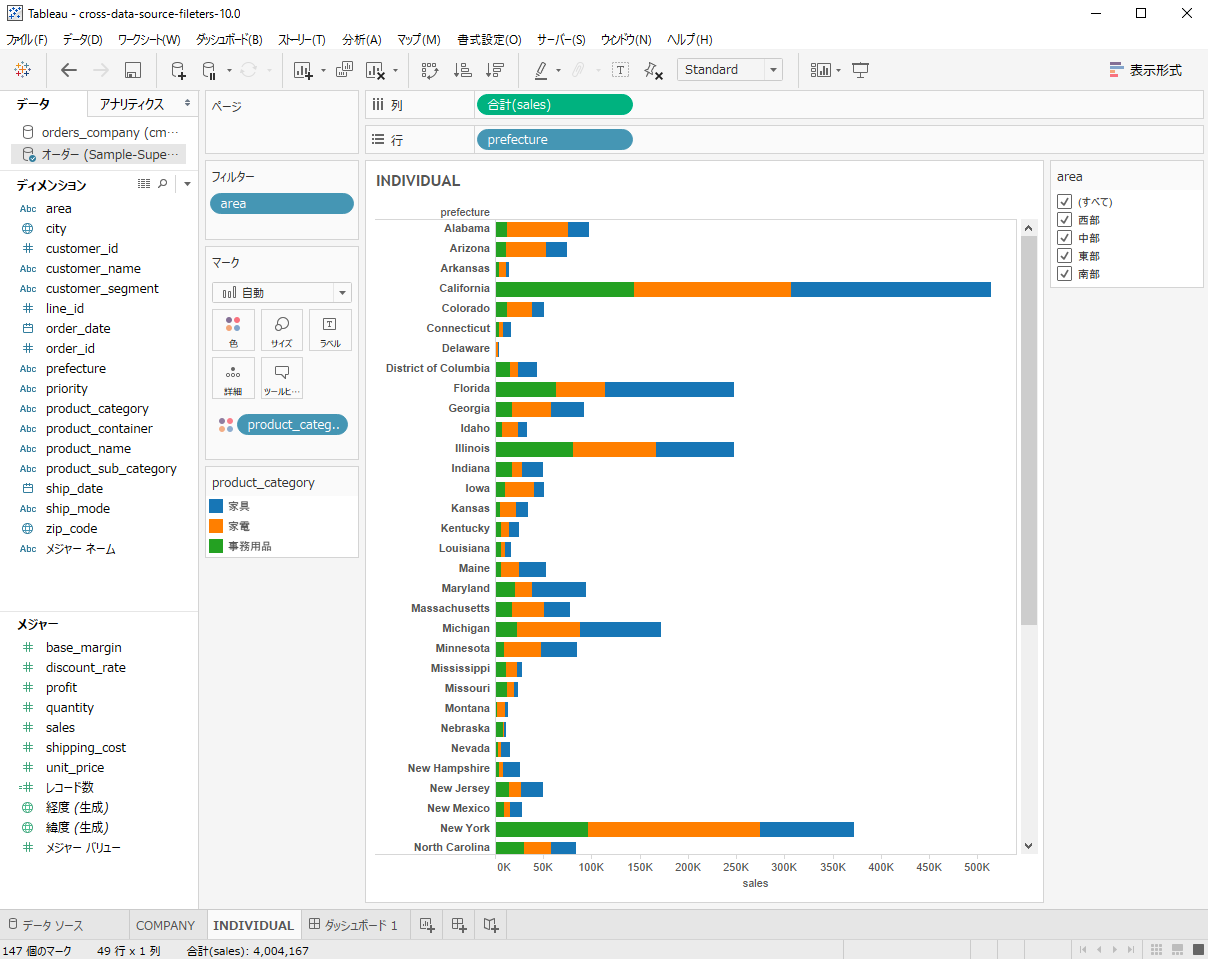
Task: Disable the 南部 area checkbox
Action: (1064, 273)
